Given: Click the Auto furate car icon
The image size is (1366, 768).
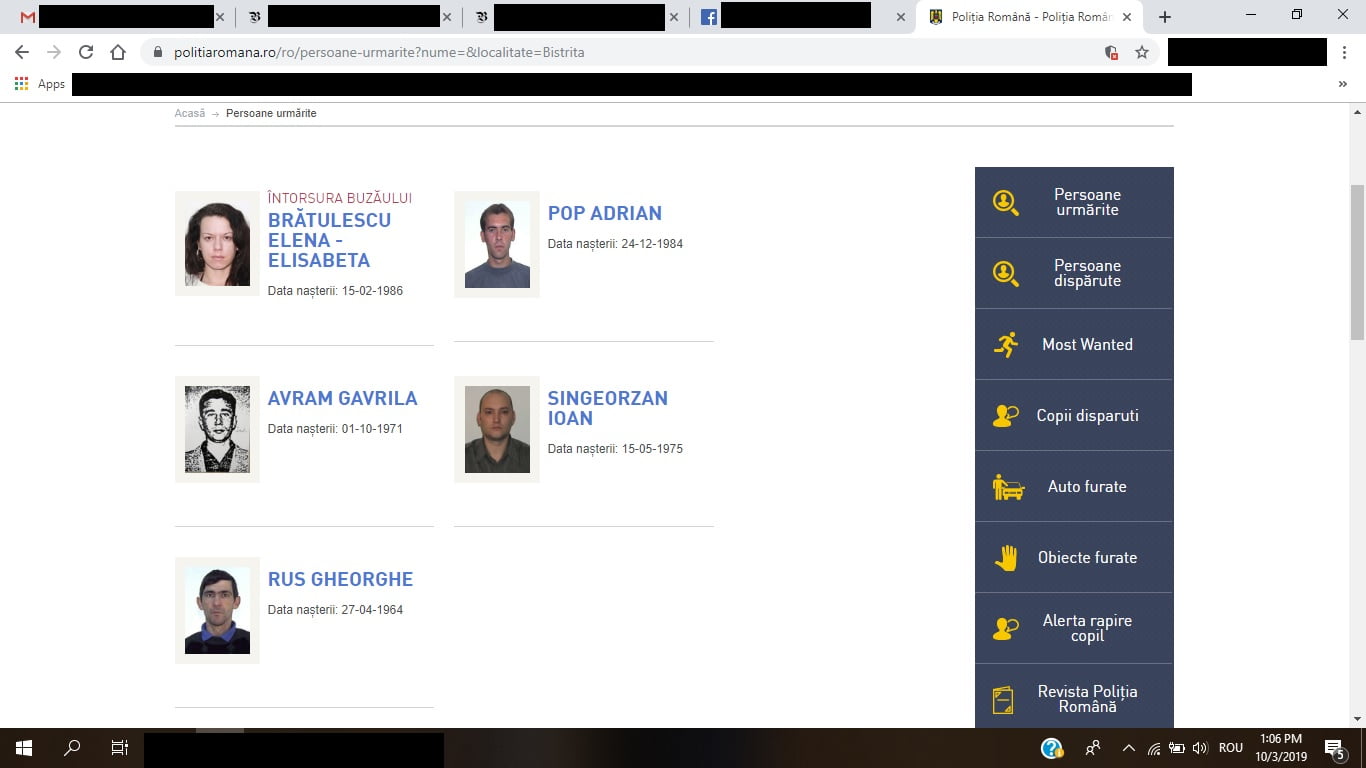Looking at the screenshot, I should 1008,487.
